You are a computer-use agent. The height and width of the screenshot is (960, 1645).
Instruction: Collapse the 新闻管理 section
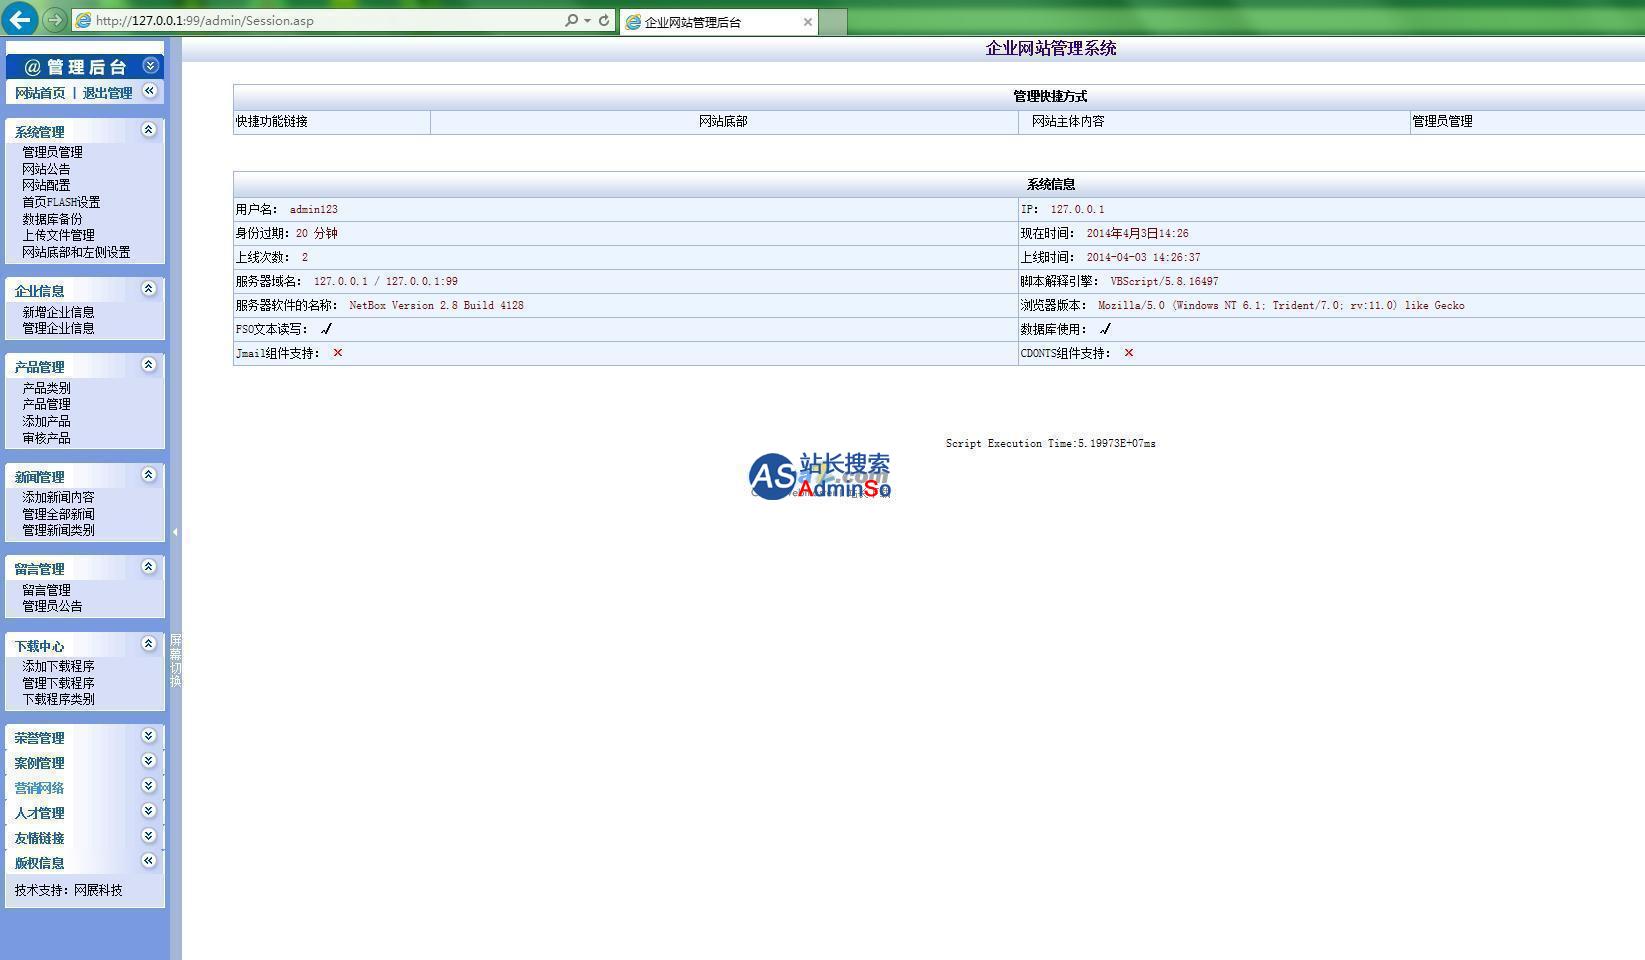[x=148, y=475]
